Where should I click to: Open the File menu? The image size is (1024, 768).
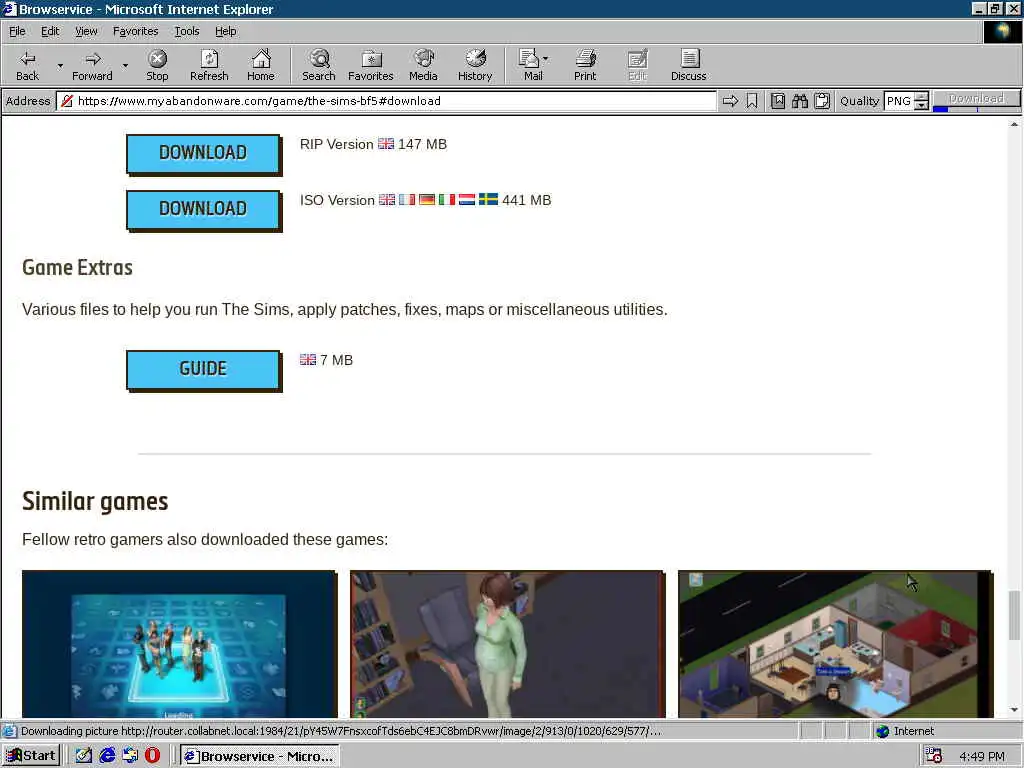point(17,31)
